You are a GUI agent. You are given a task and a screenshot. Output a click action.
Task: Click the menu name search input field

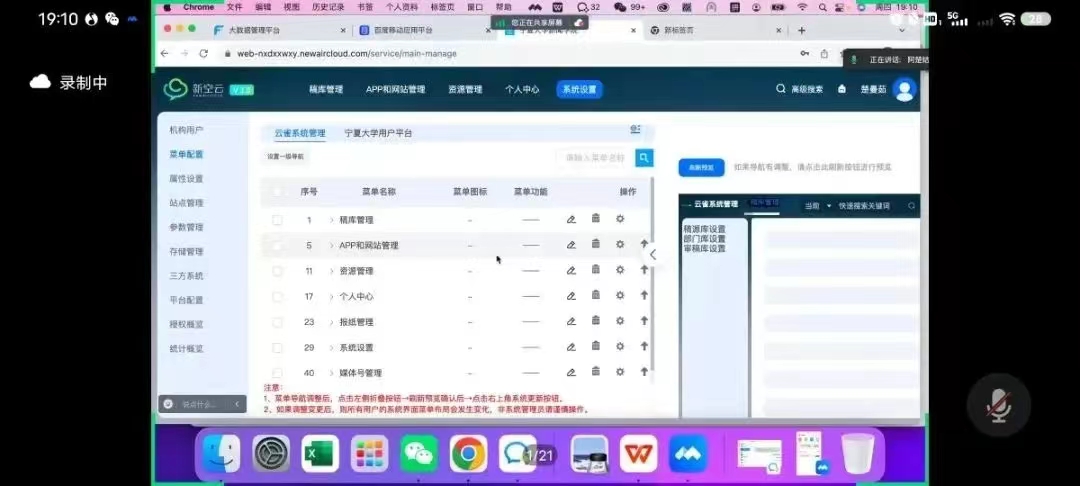point(595,157)
